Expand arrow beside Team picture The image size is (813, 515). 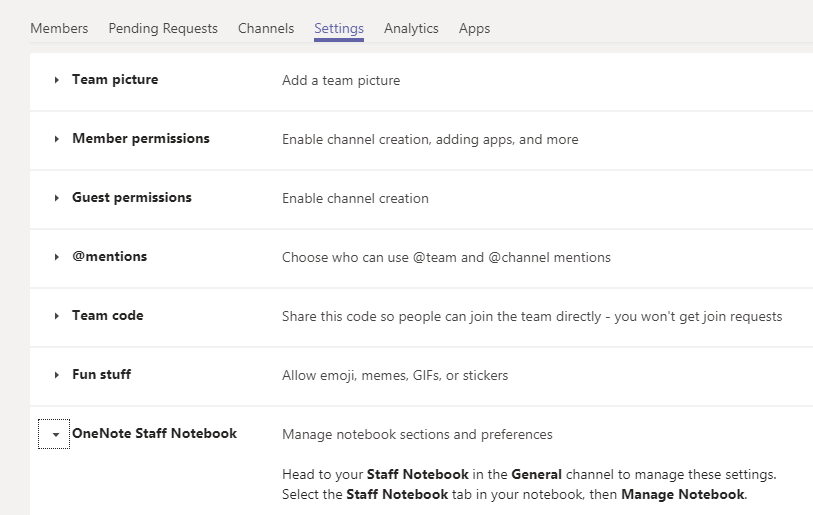(x=57, y=81)
